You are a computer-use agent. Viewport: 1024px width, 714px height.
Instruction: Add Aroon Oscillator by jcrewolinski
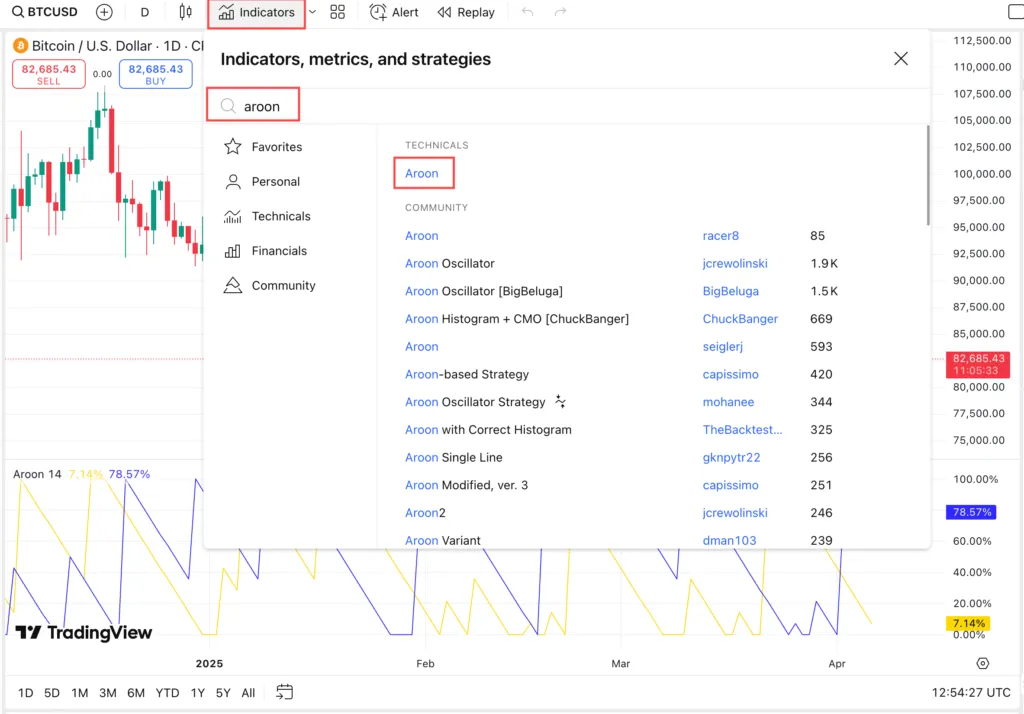pos(449,263)
